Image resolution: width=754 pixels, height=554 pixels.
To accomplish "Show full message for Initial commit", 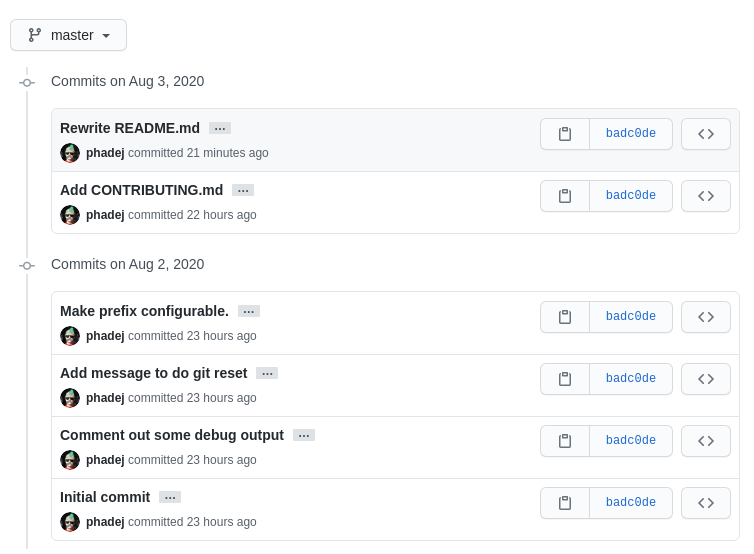I will pyautogui.click(x=170, y=497).
